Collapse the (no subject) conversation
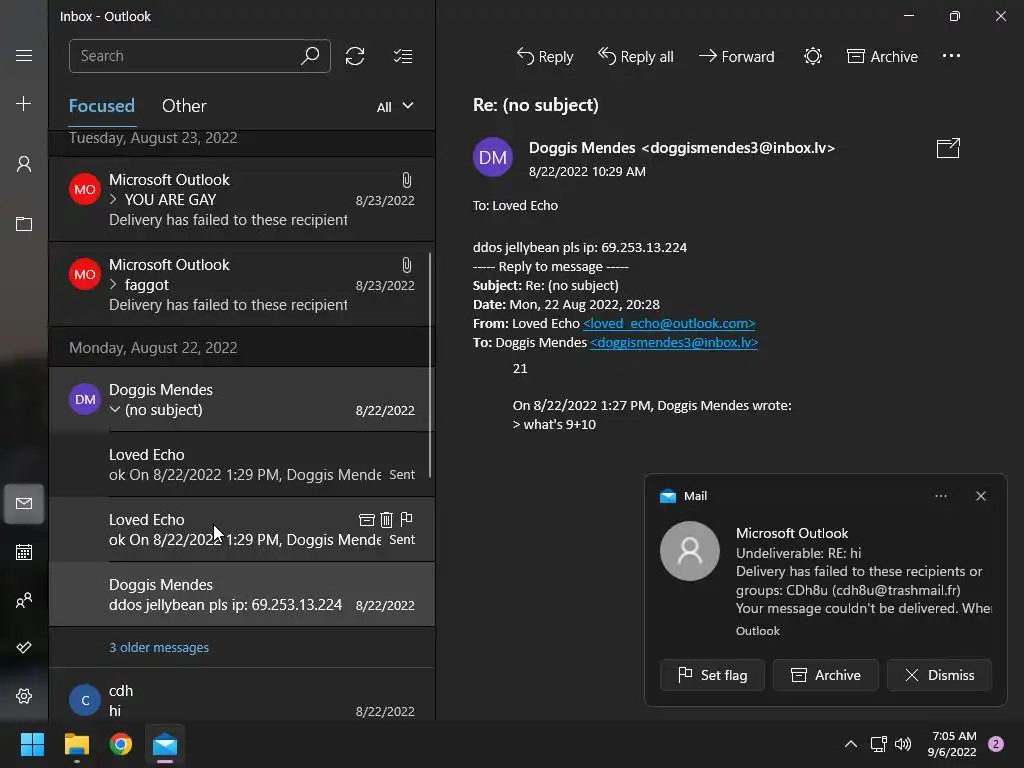This screenshot has height=768, width=1024. click(114, 409)
